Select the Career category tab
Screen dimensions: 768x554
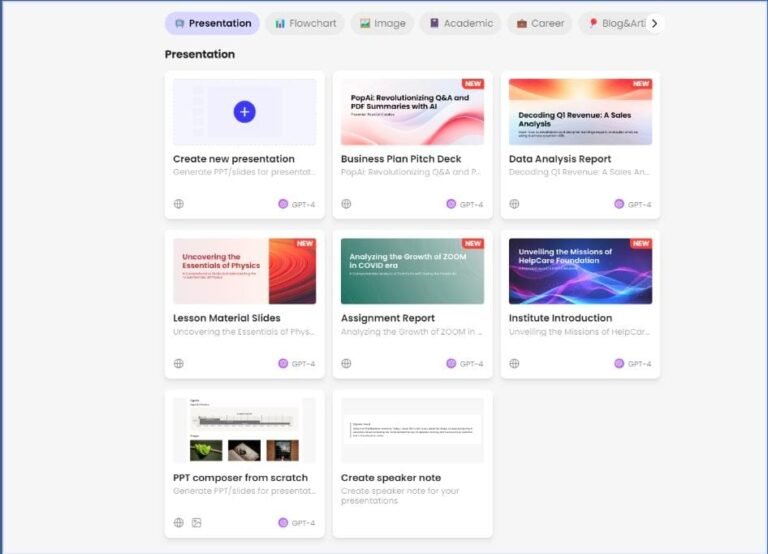click(x=540, y=23)
